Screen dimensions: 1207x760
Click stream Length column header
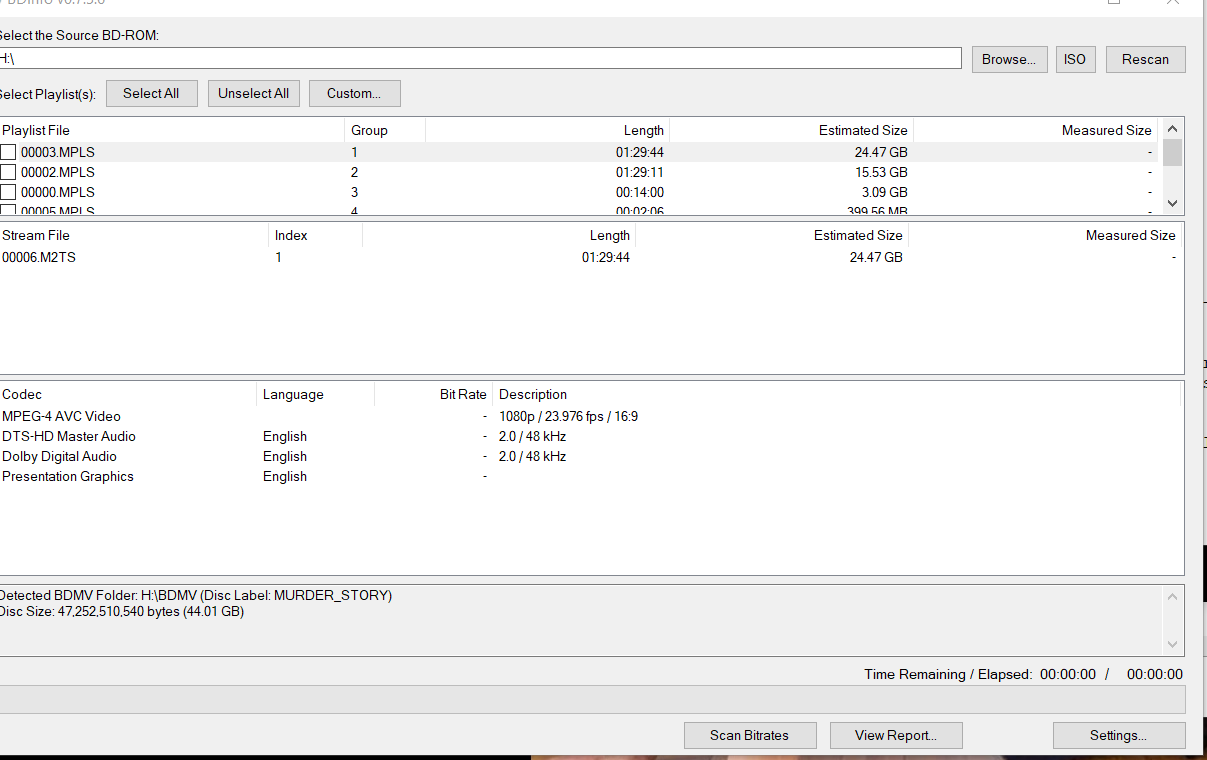(x=499, y=235)
